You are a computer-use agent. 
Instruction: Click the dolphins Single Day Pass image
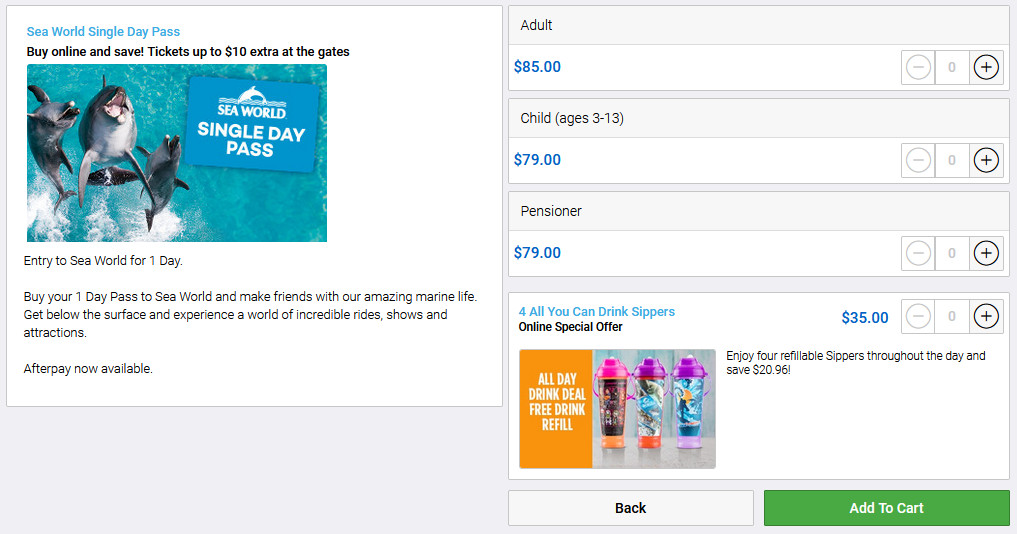(177, 153)
